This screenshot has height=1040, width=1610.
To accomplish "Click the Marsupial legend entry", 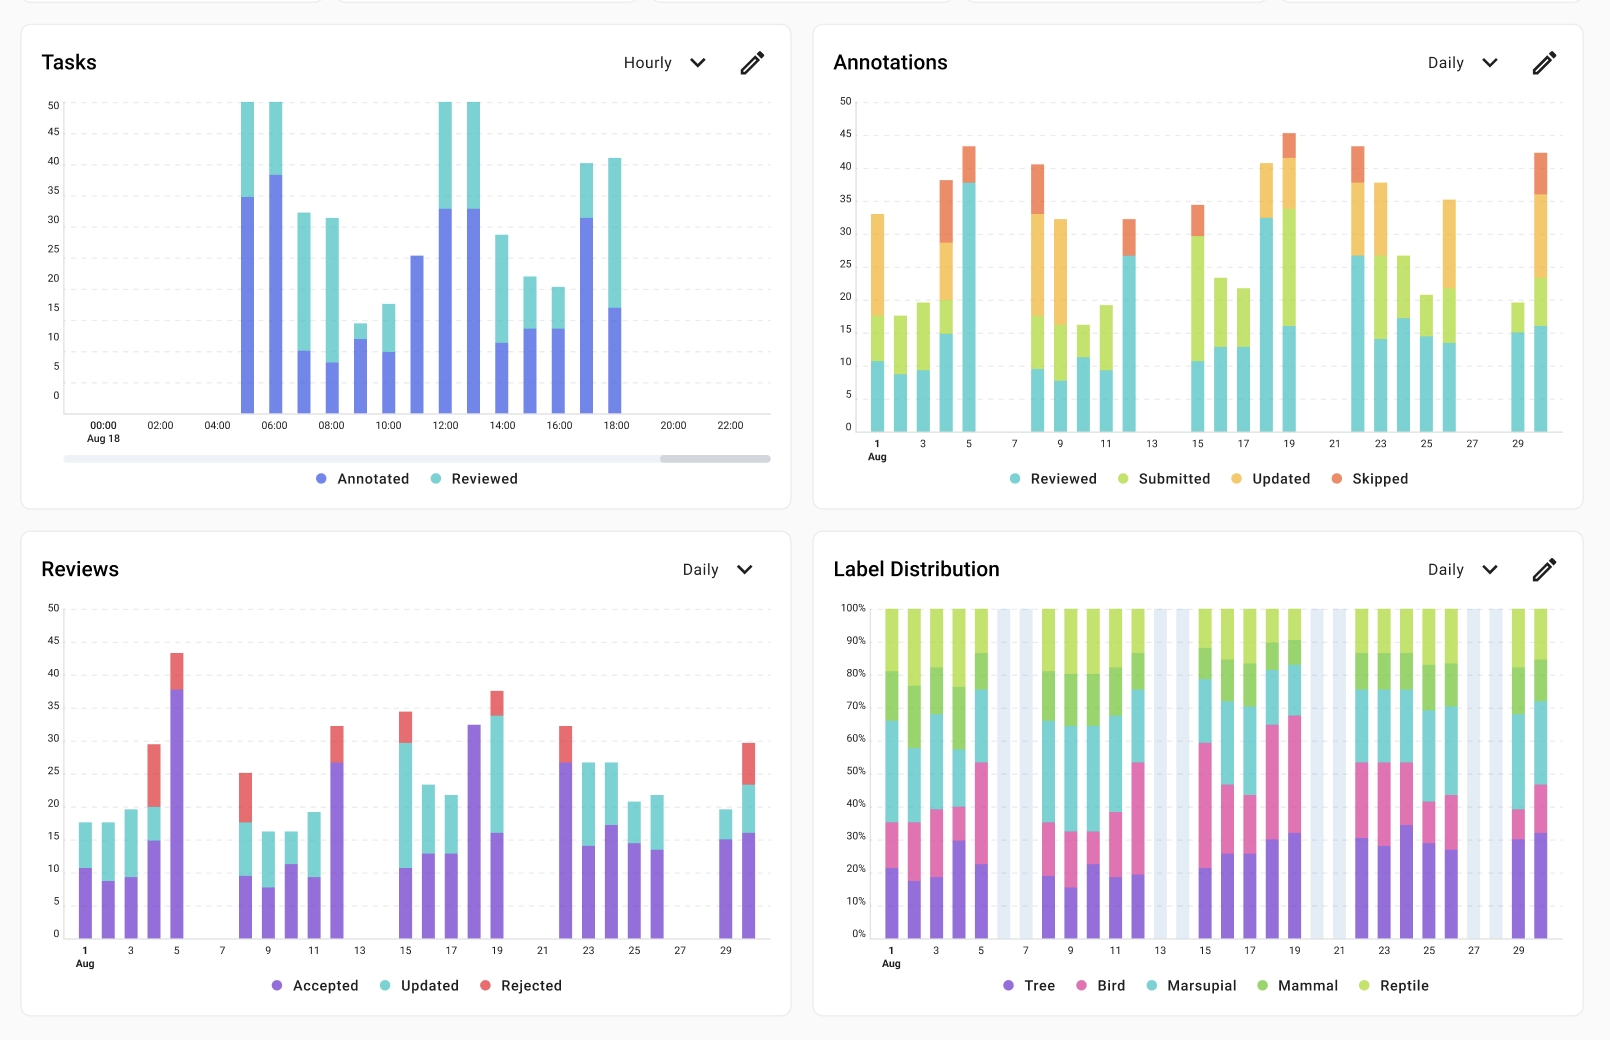I will (x=1191, y=986).
